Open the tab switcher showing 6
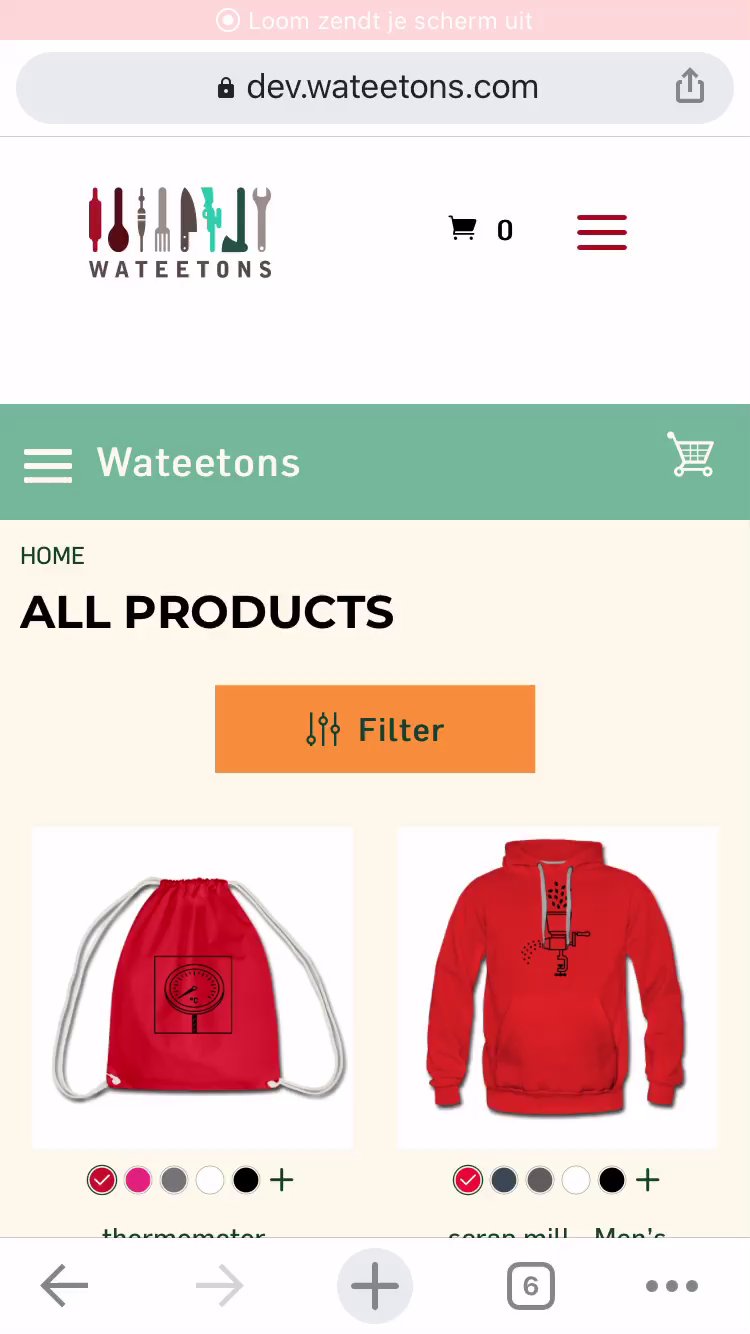This screenshot has width=750, height=1334. 530,1286
